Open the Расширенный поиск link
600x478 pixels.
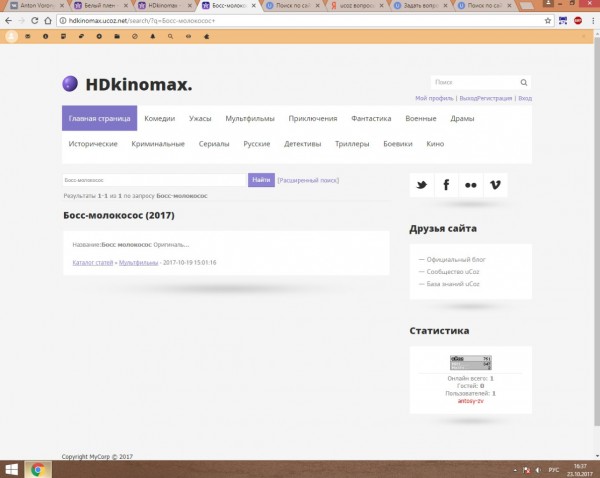coord(308,180)
